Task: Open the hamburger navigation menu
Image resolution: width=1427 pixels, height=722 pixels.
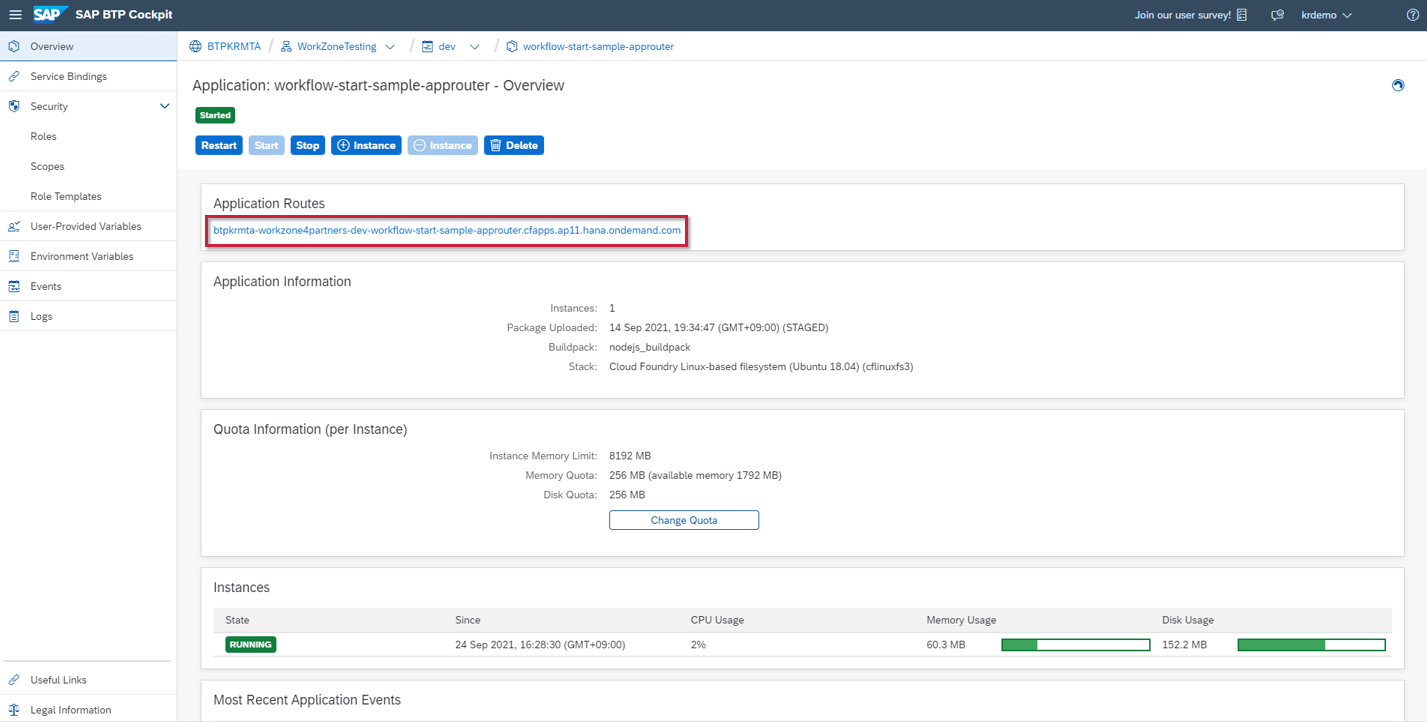Action: click(x=15, y=15)
